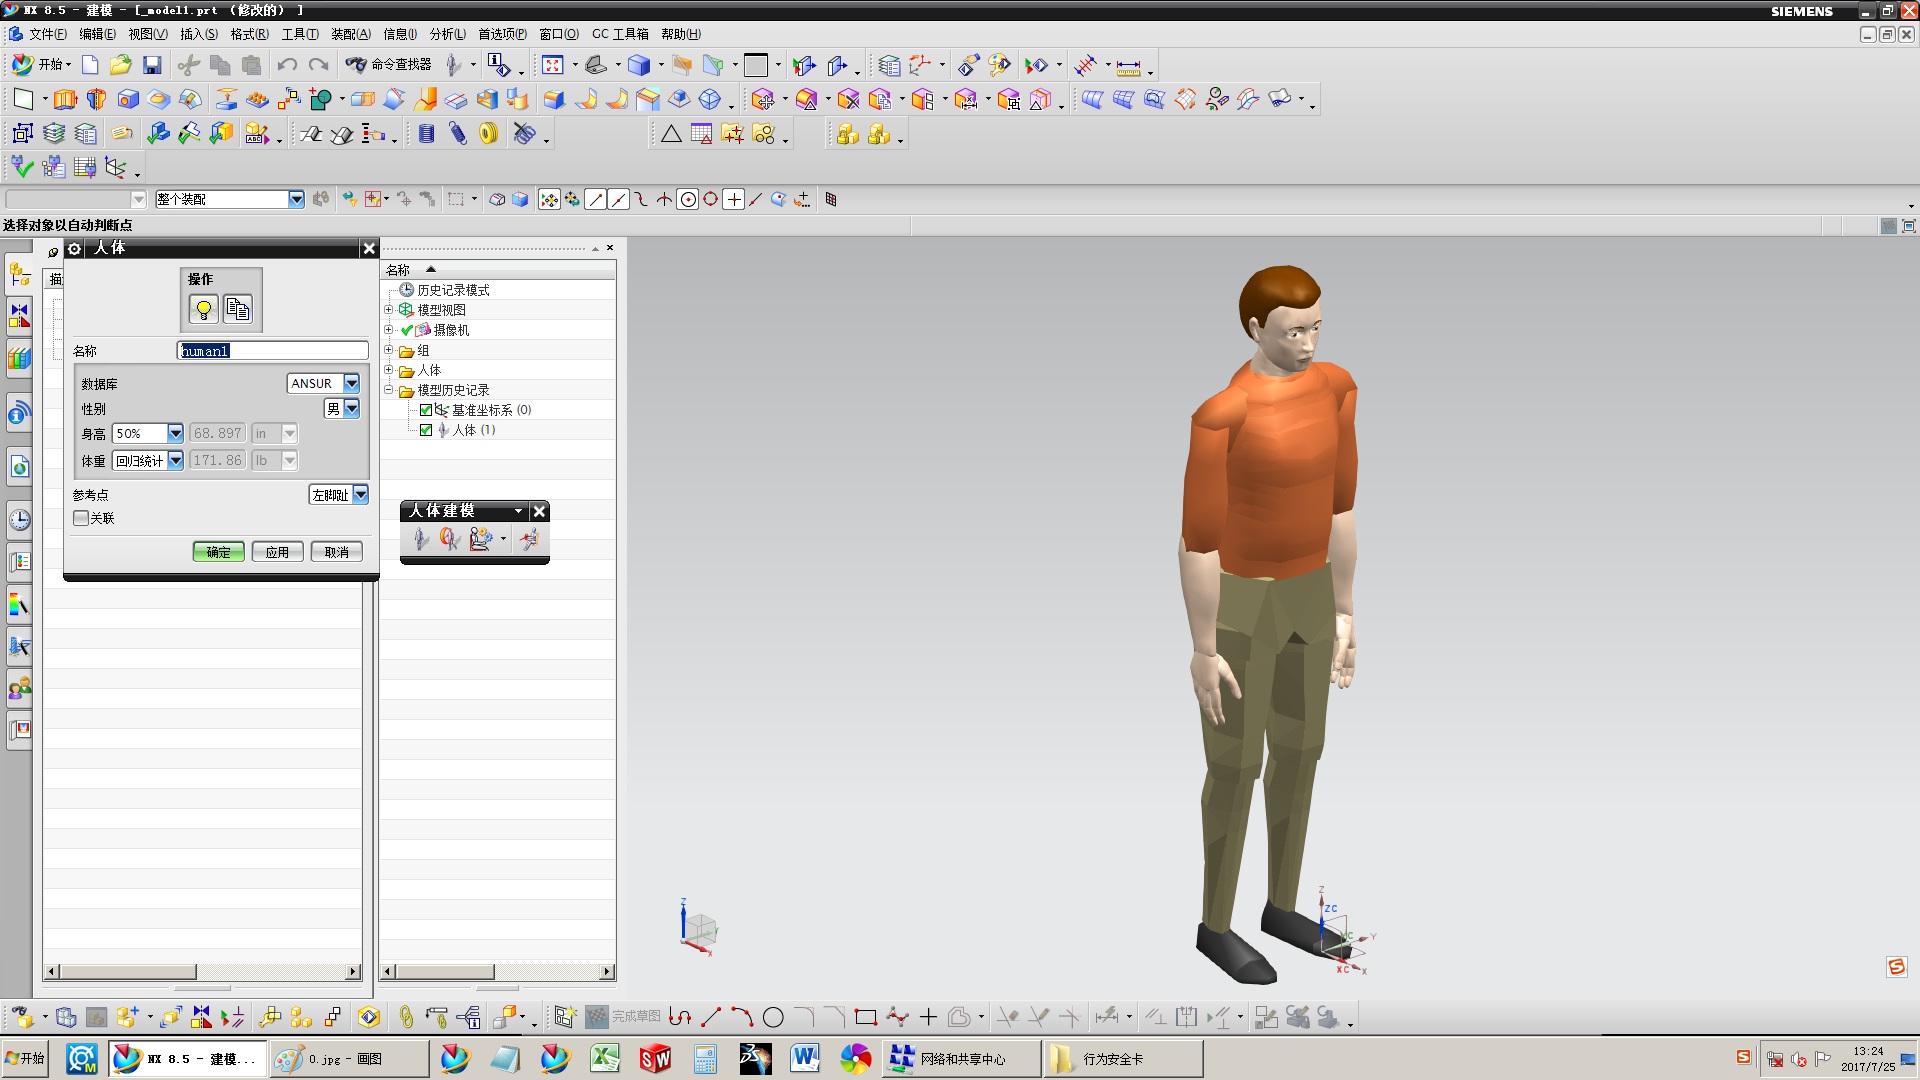Click the Redo arrow icon
Image resolution: width=1920 pixels, height=1080 pixels.
(319, 65)
